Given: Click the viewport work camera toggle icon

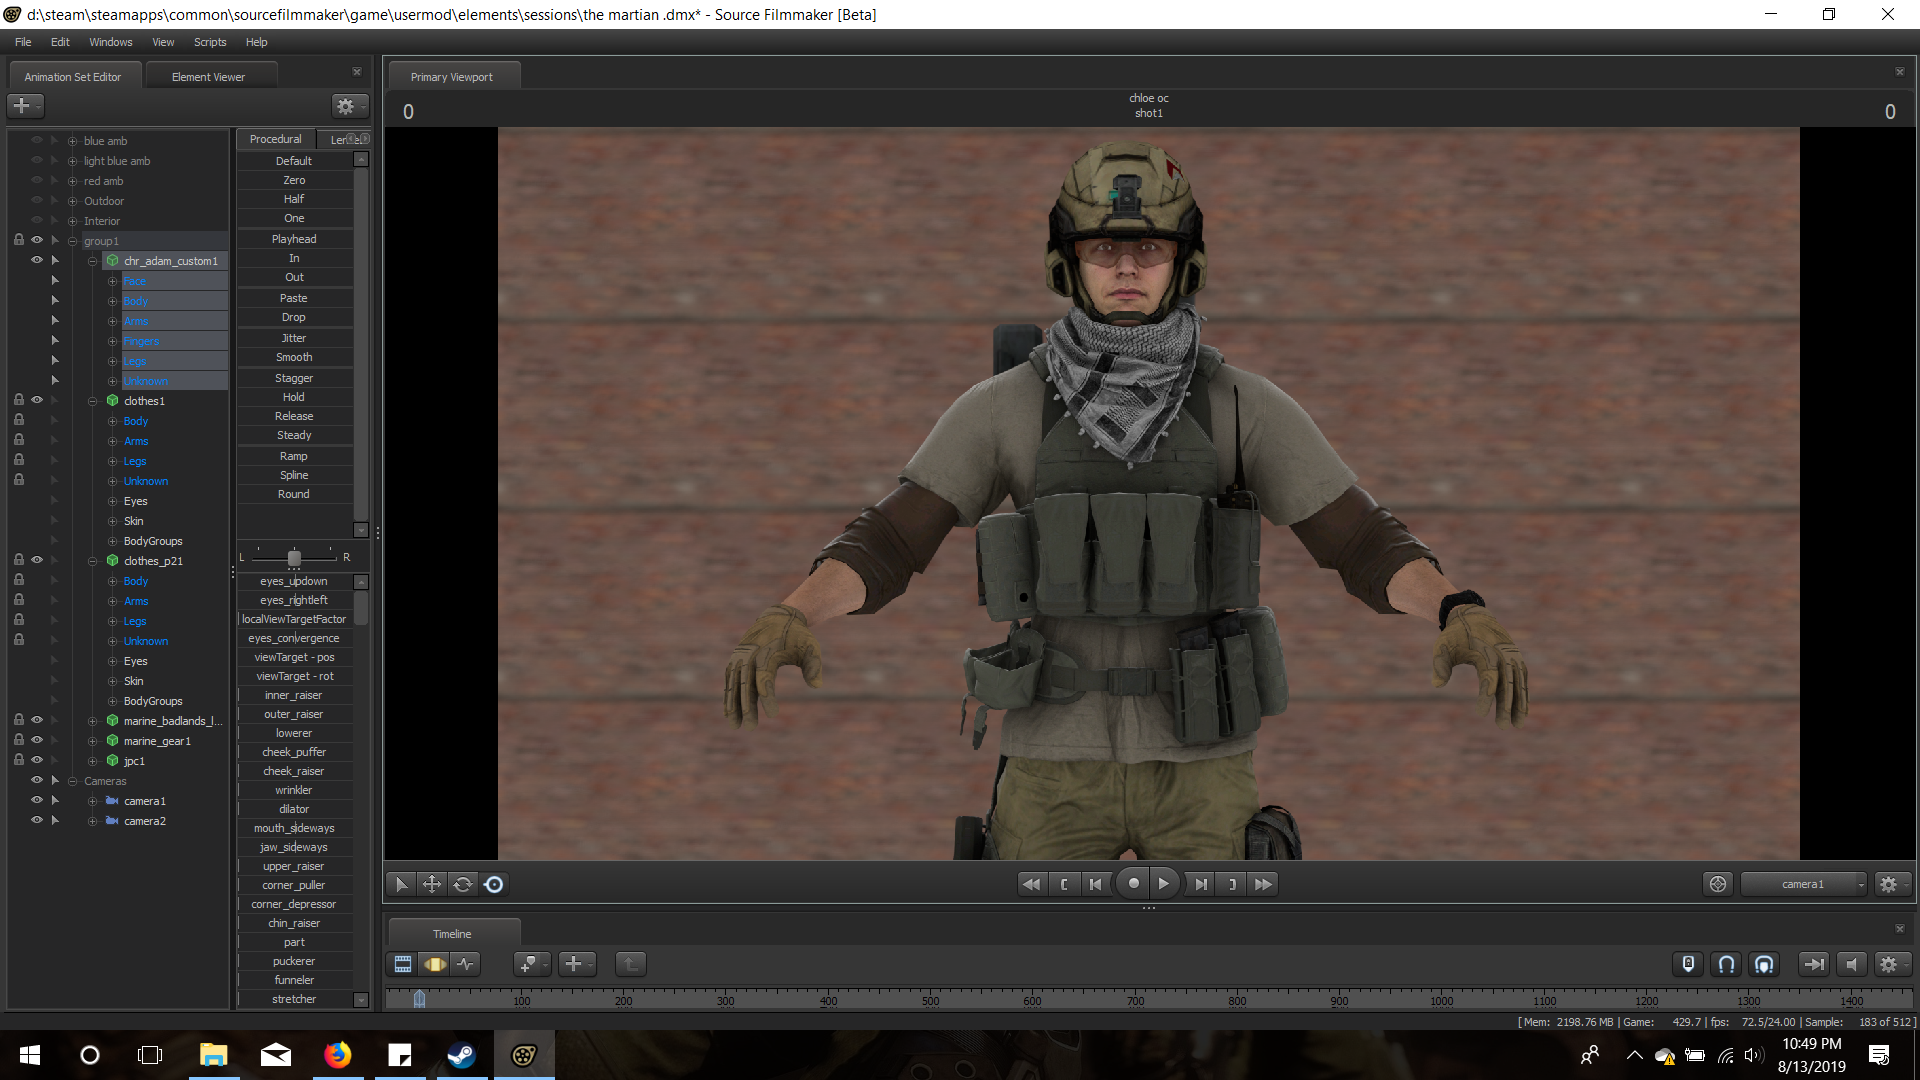Looking at the screenshot, I should [x=1717, y=884].
